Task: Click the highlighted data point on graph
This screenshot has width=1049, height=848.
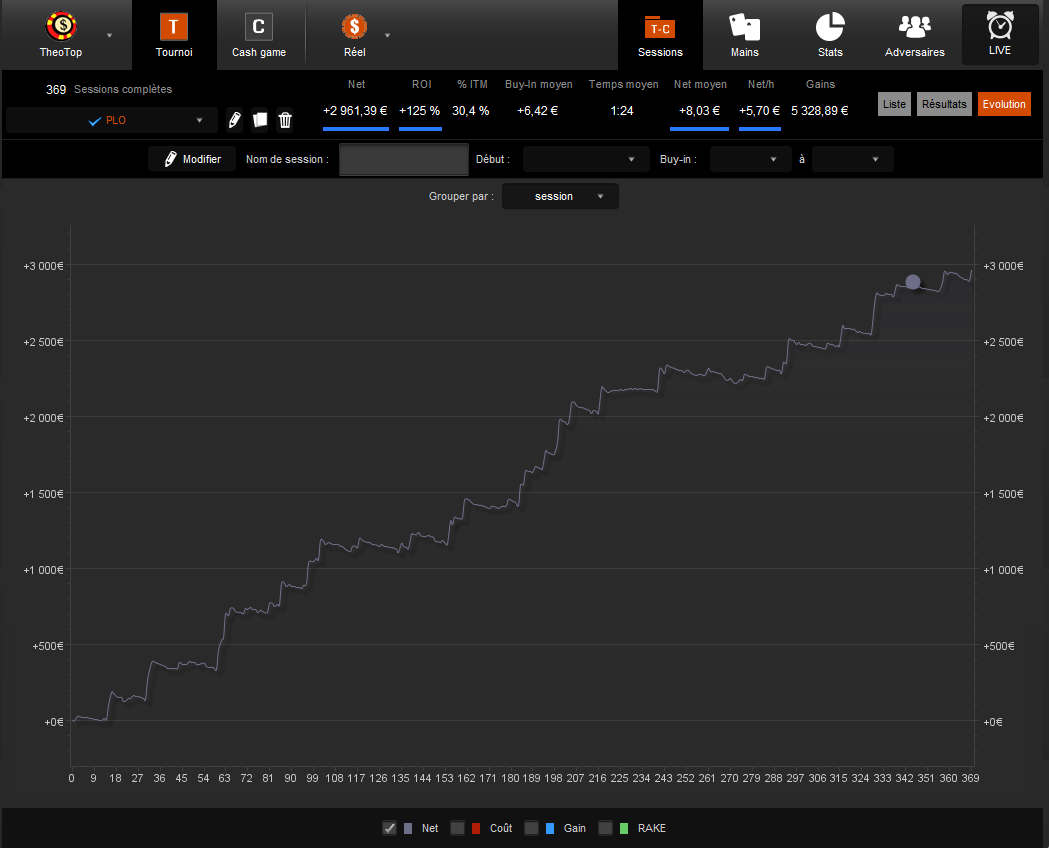Action: tap(913, 282)
